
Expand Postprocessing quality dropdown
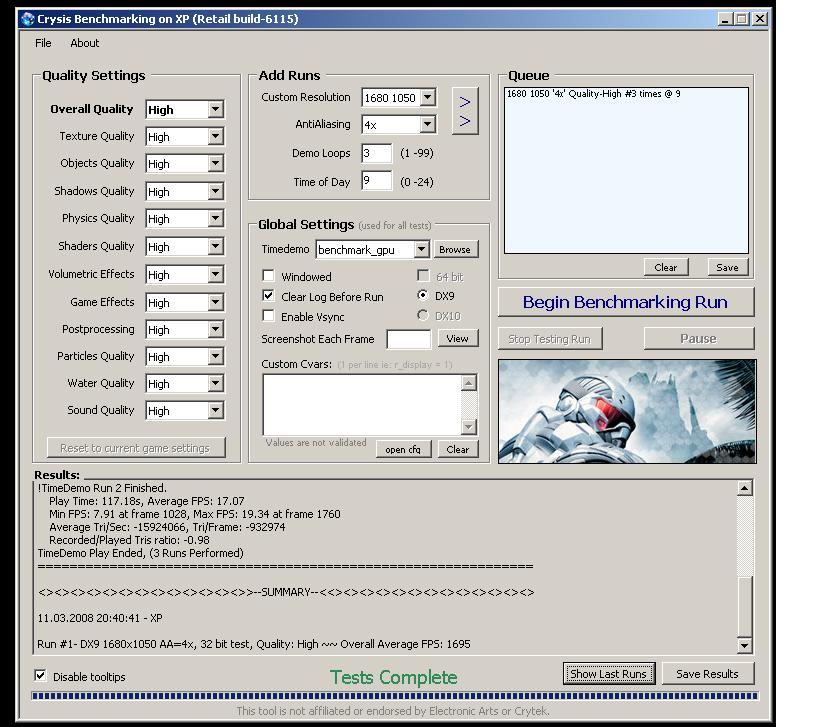[x=215, y=329]
